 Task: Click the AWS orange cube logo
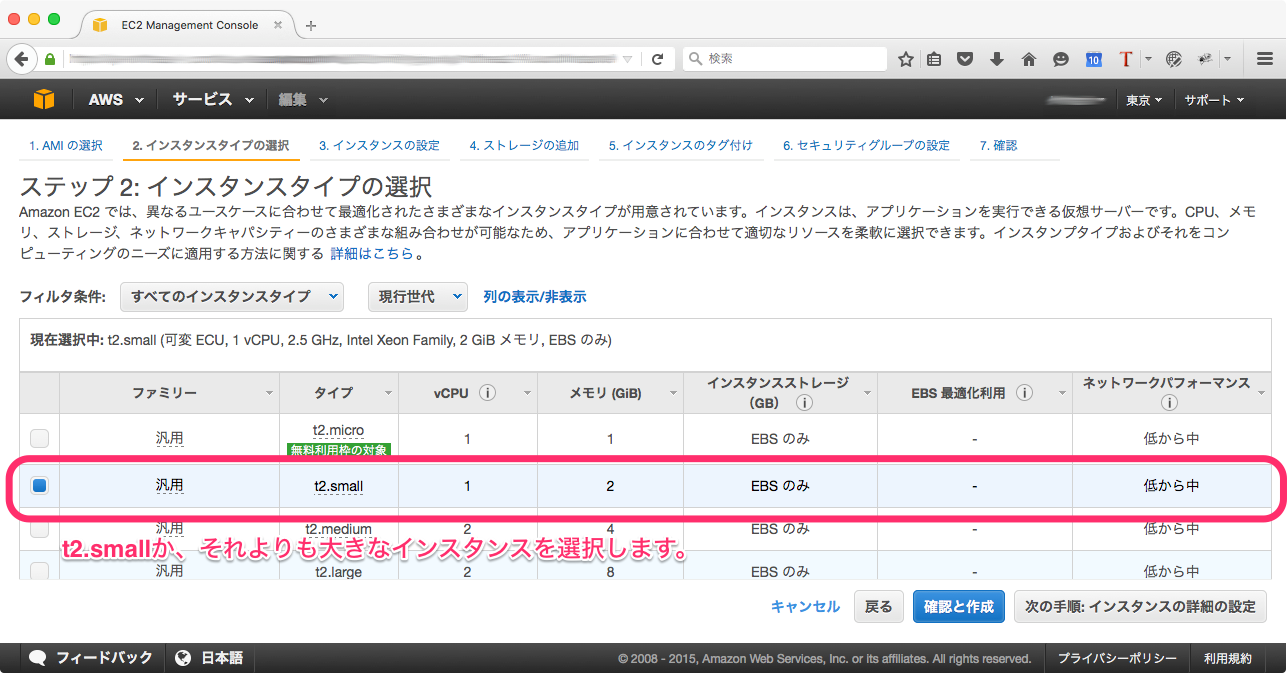tap(43, 99)
